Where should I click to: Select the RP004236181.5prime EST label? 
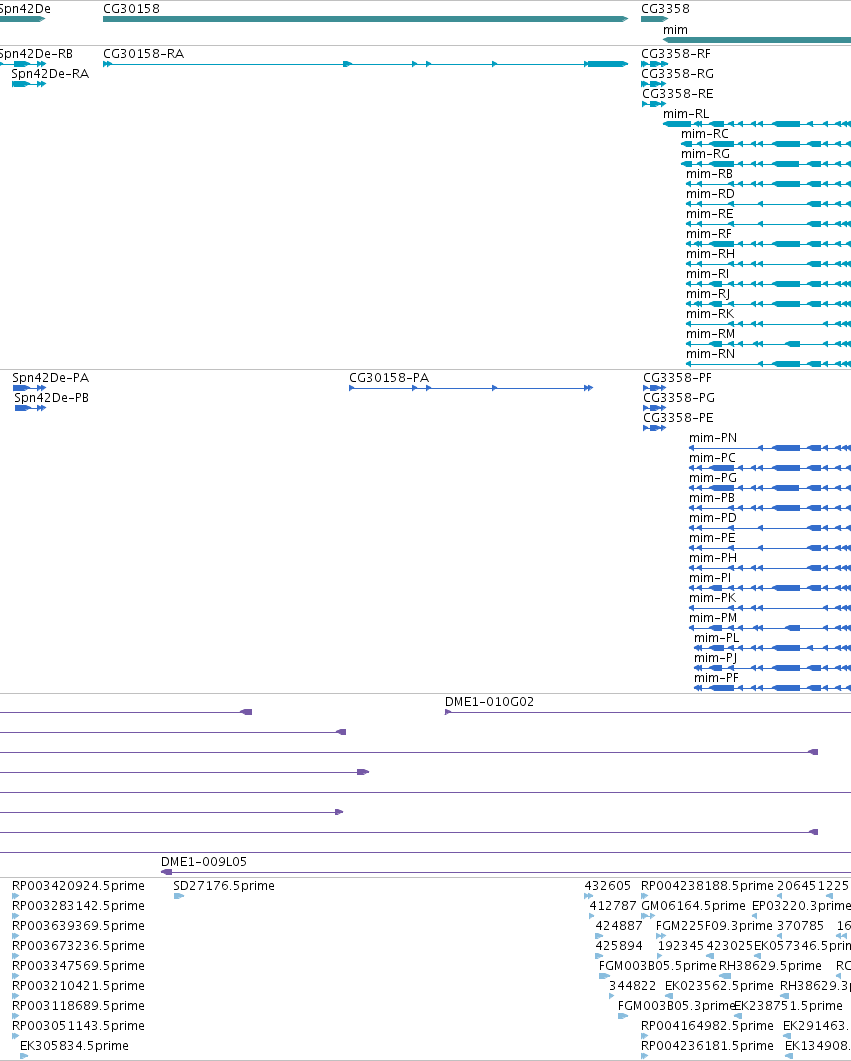pyautogui.click(x=708, y=1045)
